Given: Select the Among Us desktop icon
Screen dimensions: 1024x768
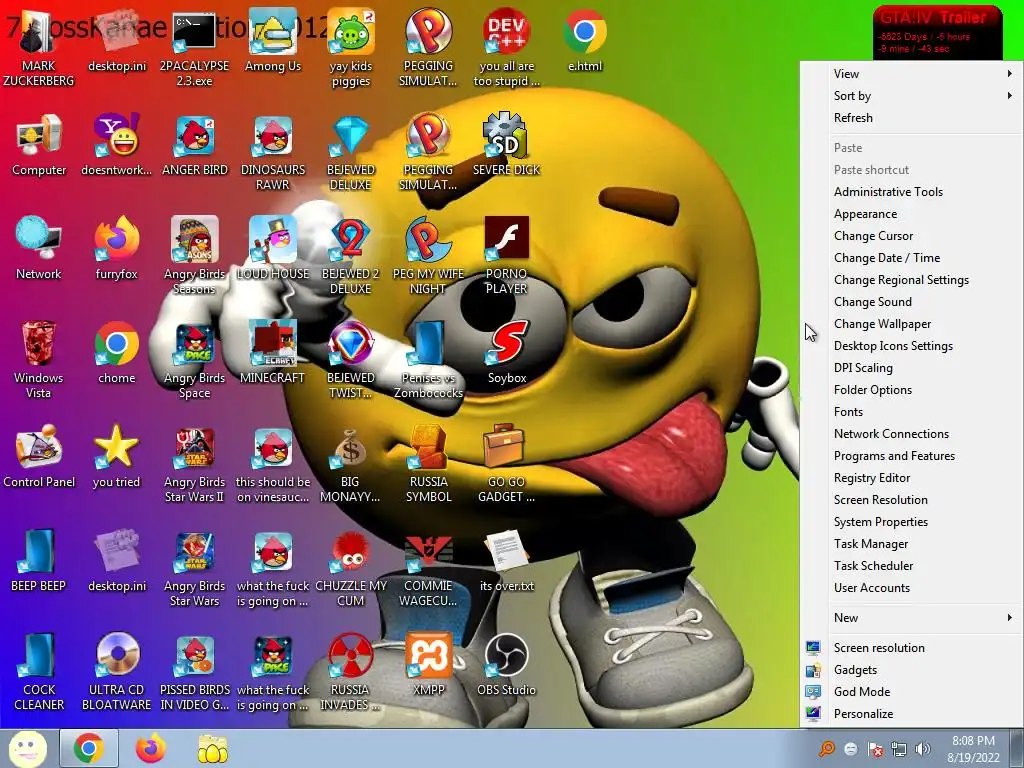Looking at the screenshot, I should pos(273,41).
